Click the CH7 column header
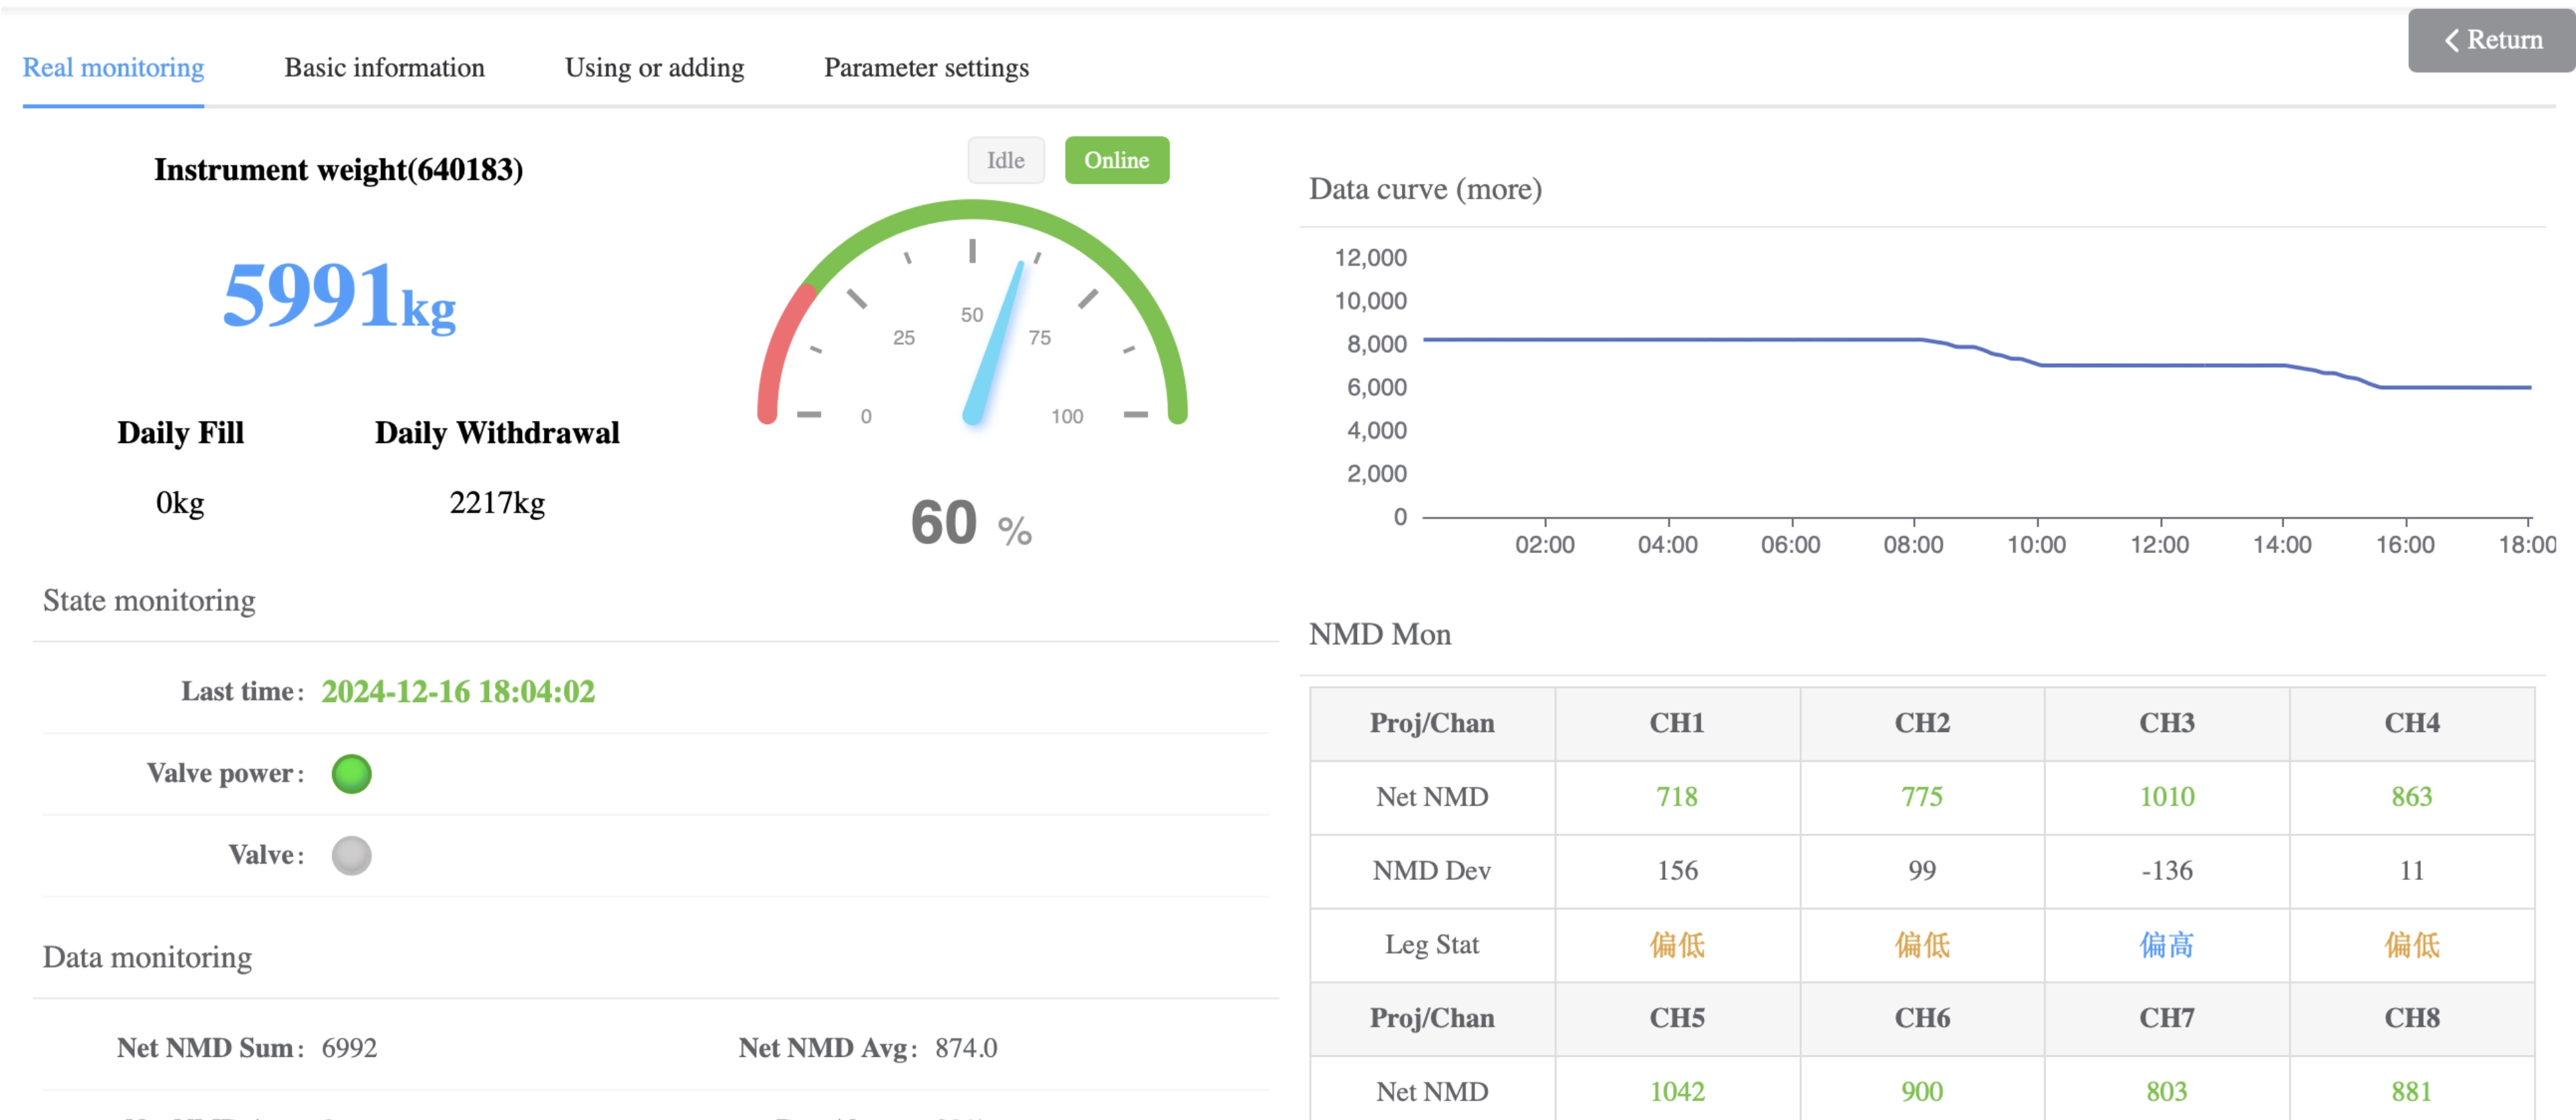The width and height of the screenshot is (2576, 1120). coord(2167,1017)
